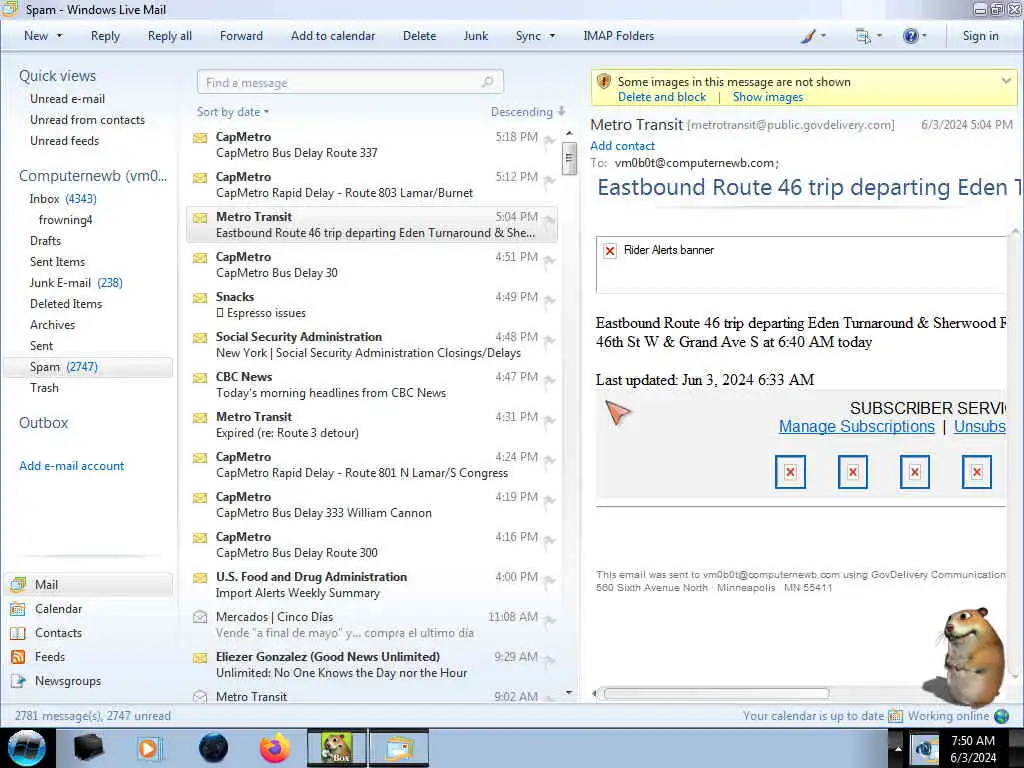The width and height of the screenshot is (1024, 768).
Task: Click the calendar status icon in status bar
Action: [895, 716]
